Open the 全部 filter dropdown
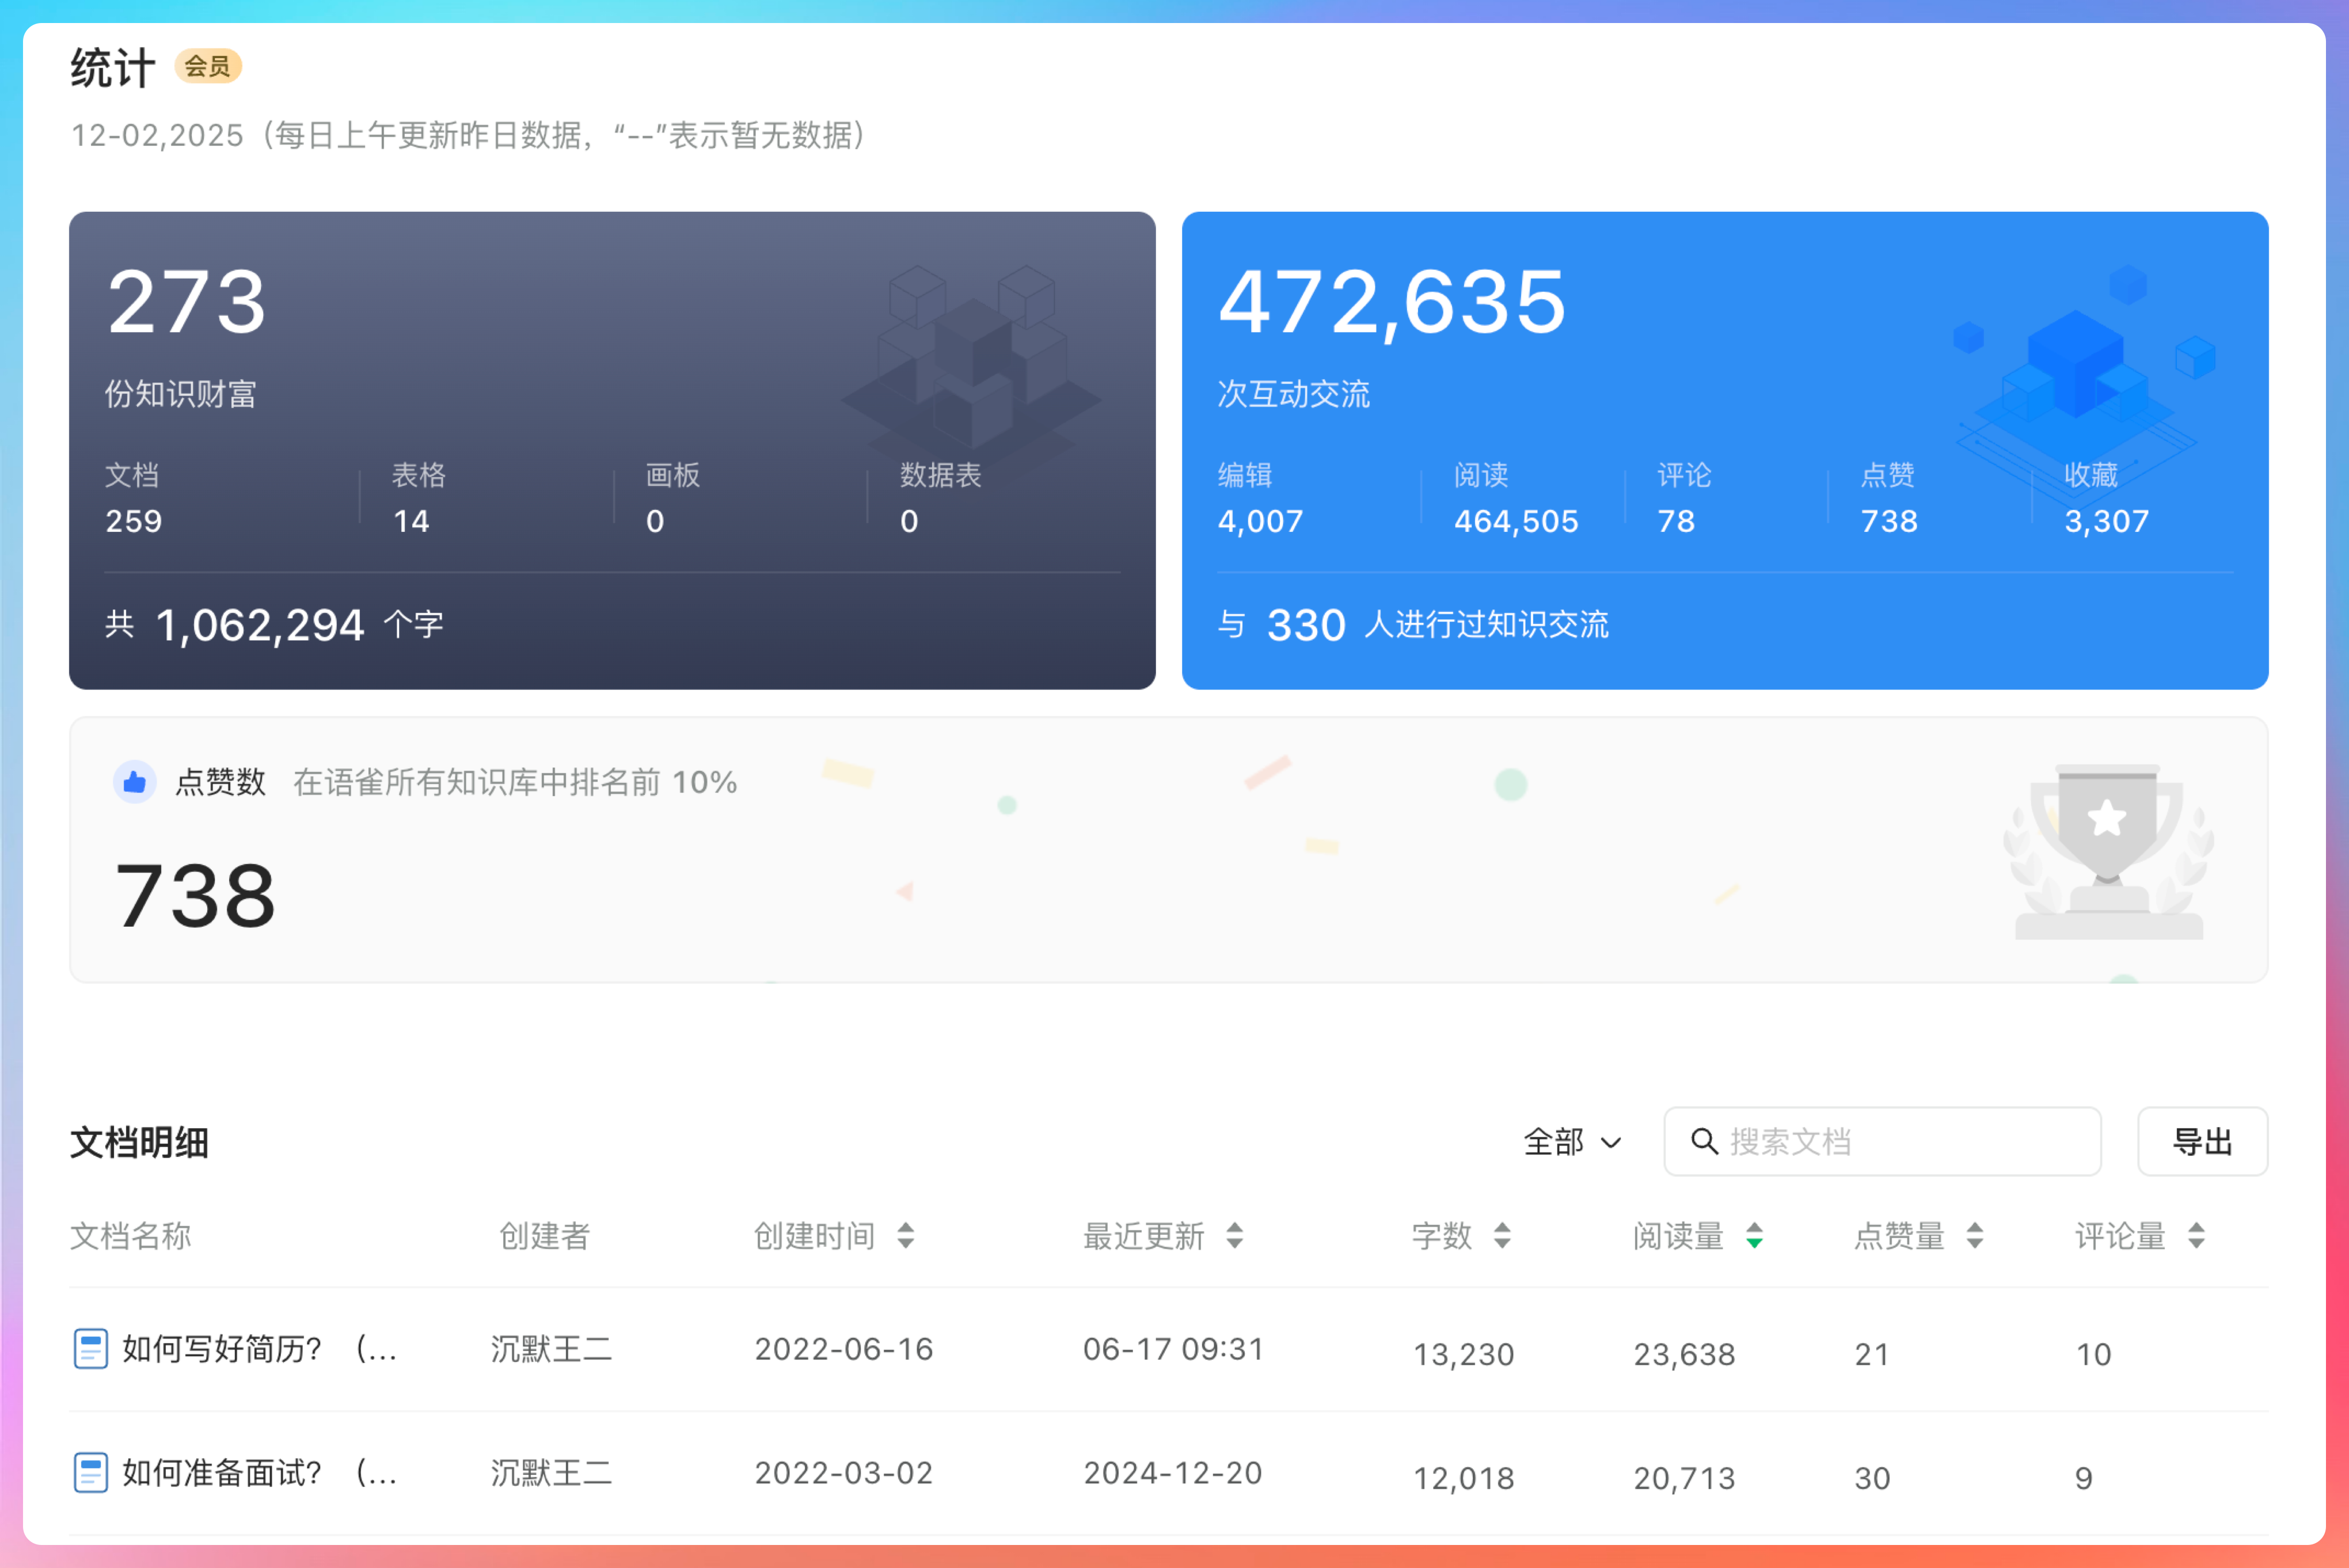This screenshot has height=1568, width=2349. click(x=1573, y=1141)
